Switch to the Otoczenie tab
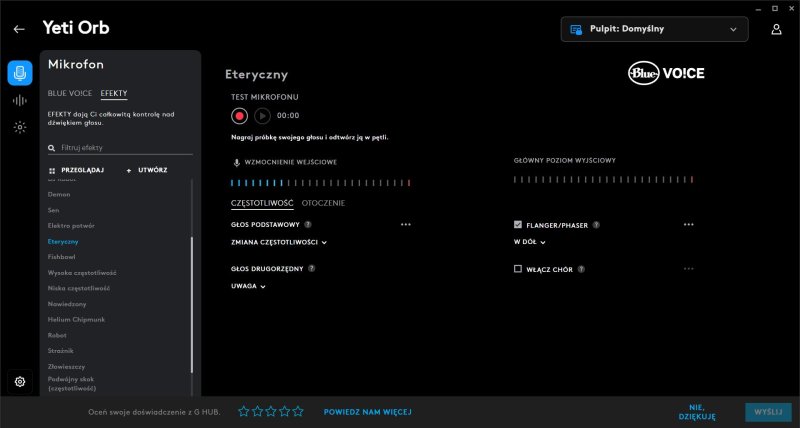Screen dimensions: 800x428 click(323, 203)
